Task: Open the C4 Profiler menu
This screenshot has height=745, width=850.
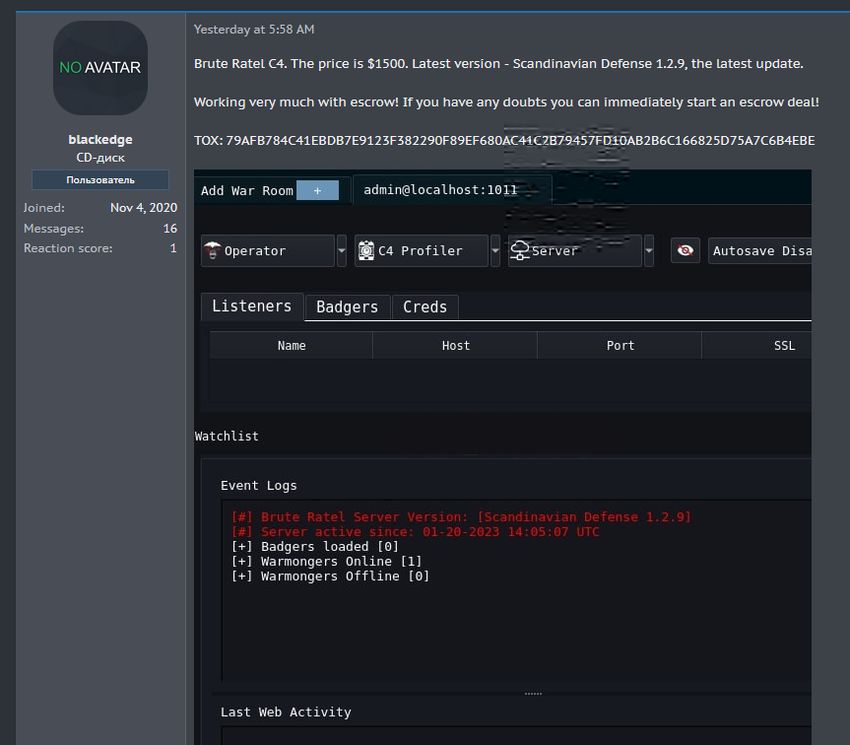Action: 421,251
